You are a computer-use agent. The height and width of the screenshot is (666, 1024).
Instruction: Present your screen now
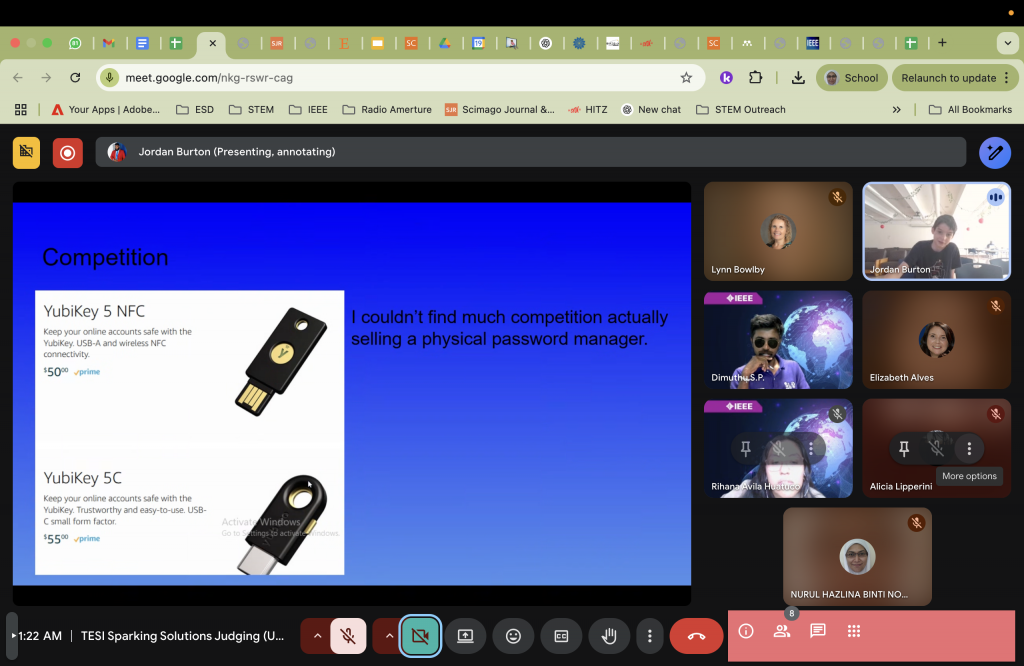point(465,636)
